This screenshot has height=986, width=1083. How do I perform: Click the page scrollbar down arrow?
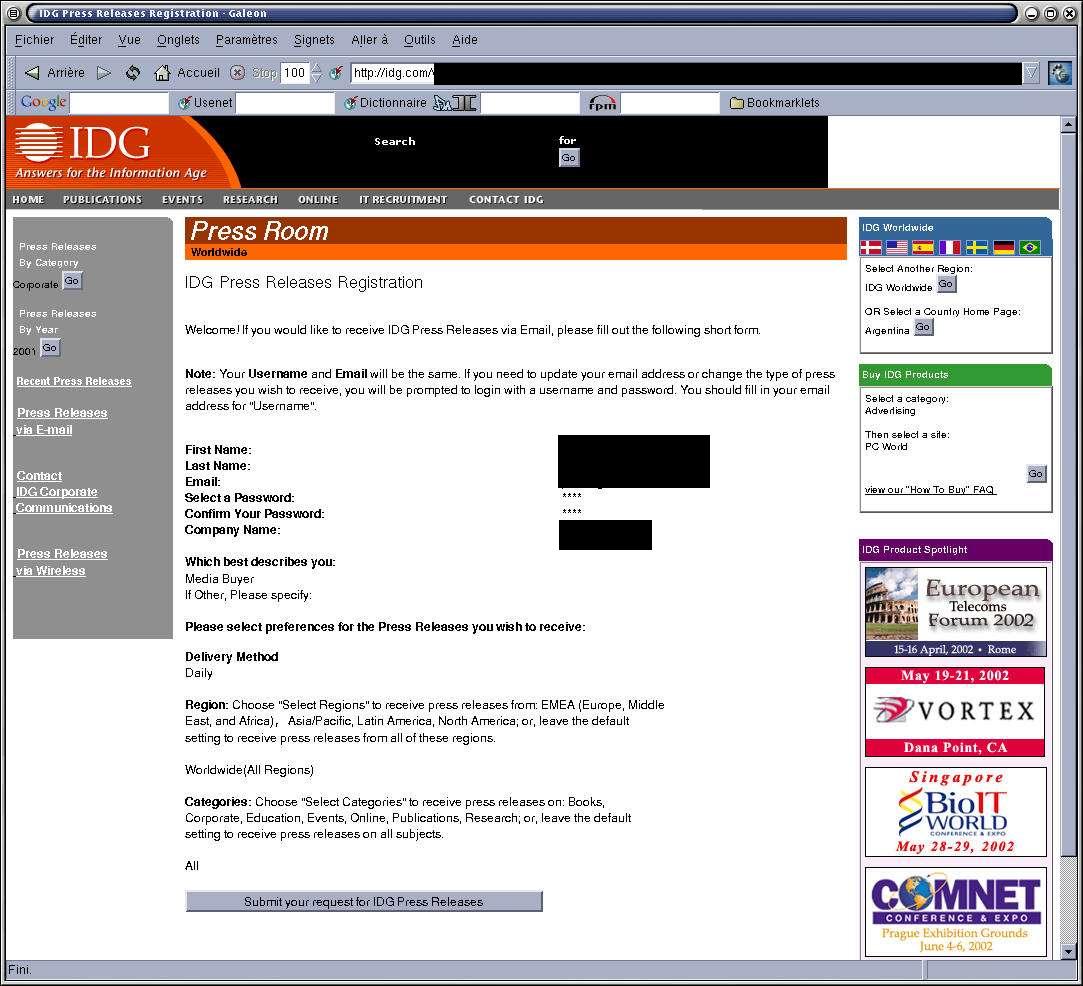click(1068, 951)
